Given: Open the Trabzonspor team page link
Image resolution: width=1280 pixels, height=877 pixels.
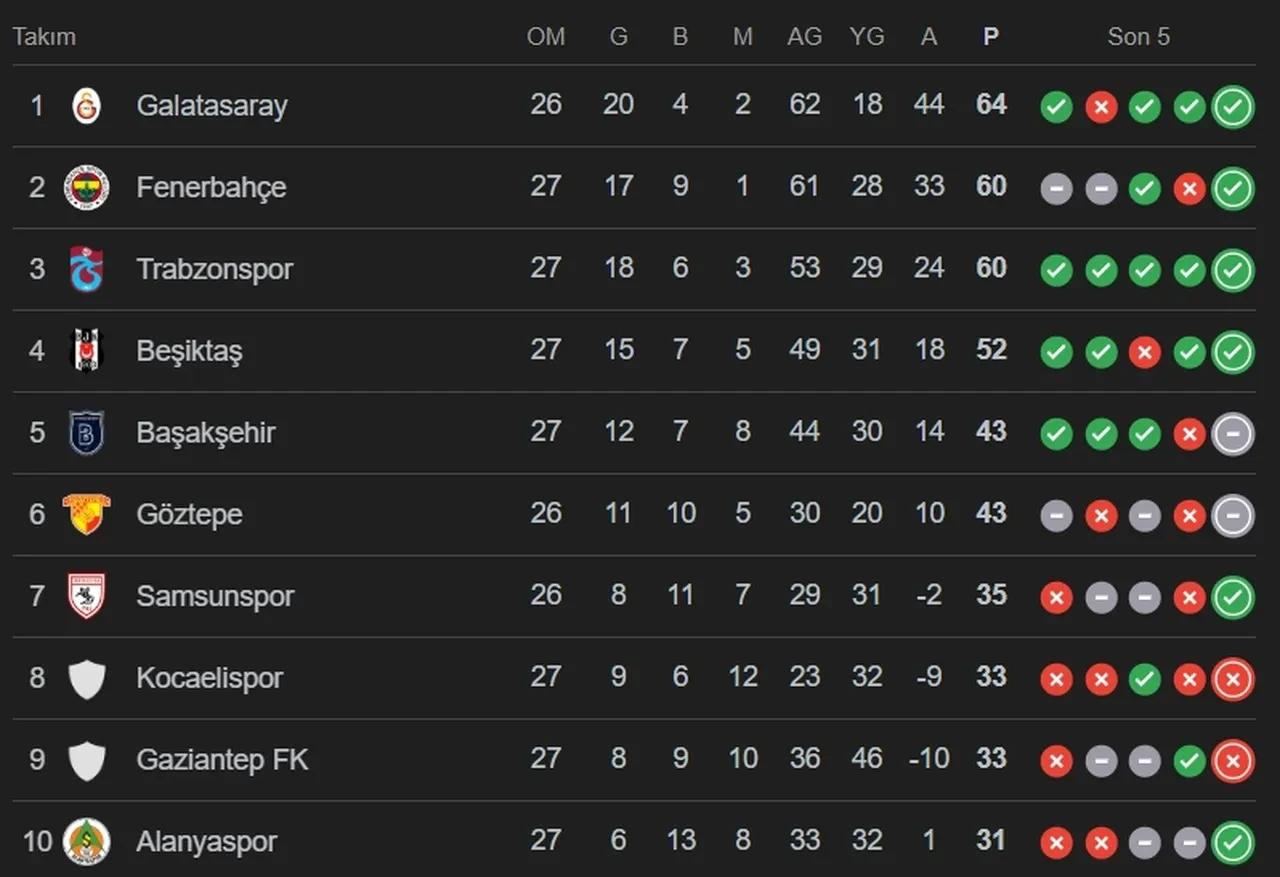Looking at the screenshot, I should tap(215, 269).
